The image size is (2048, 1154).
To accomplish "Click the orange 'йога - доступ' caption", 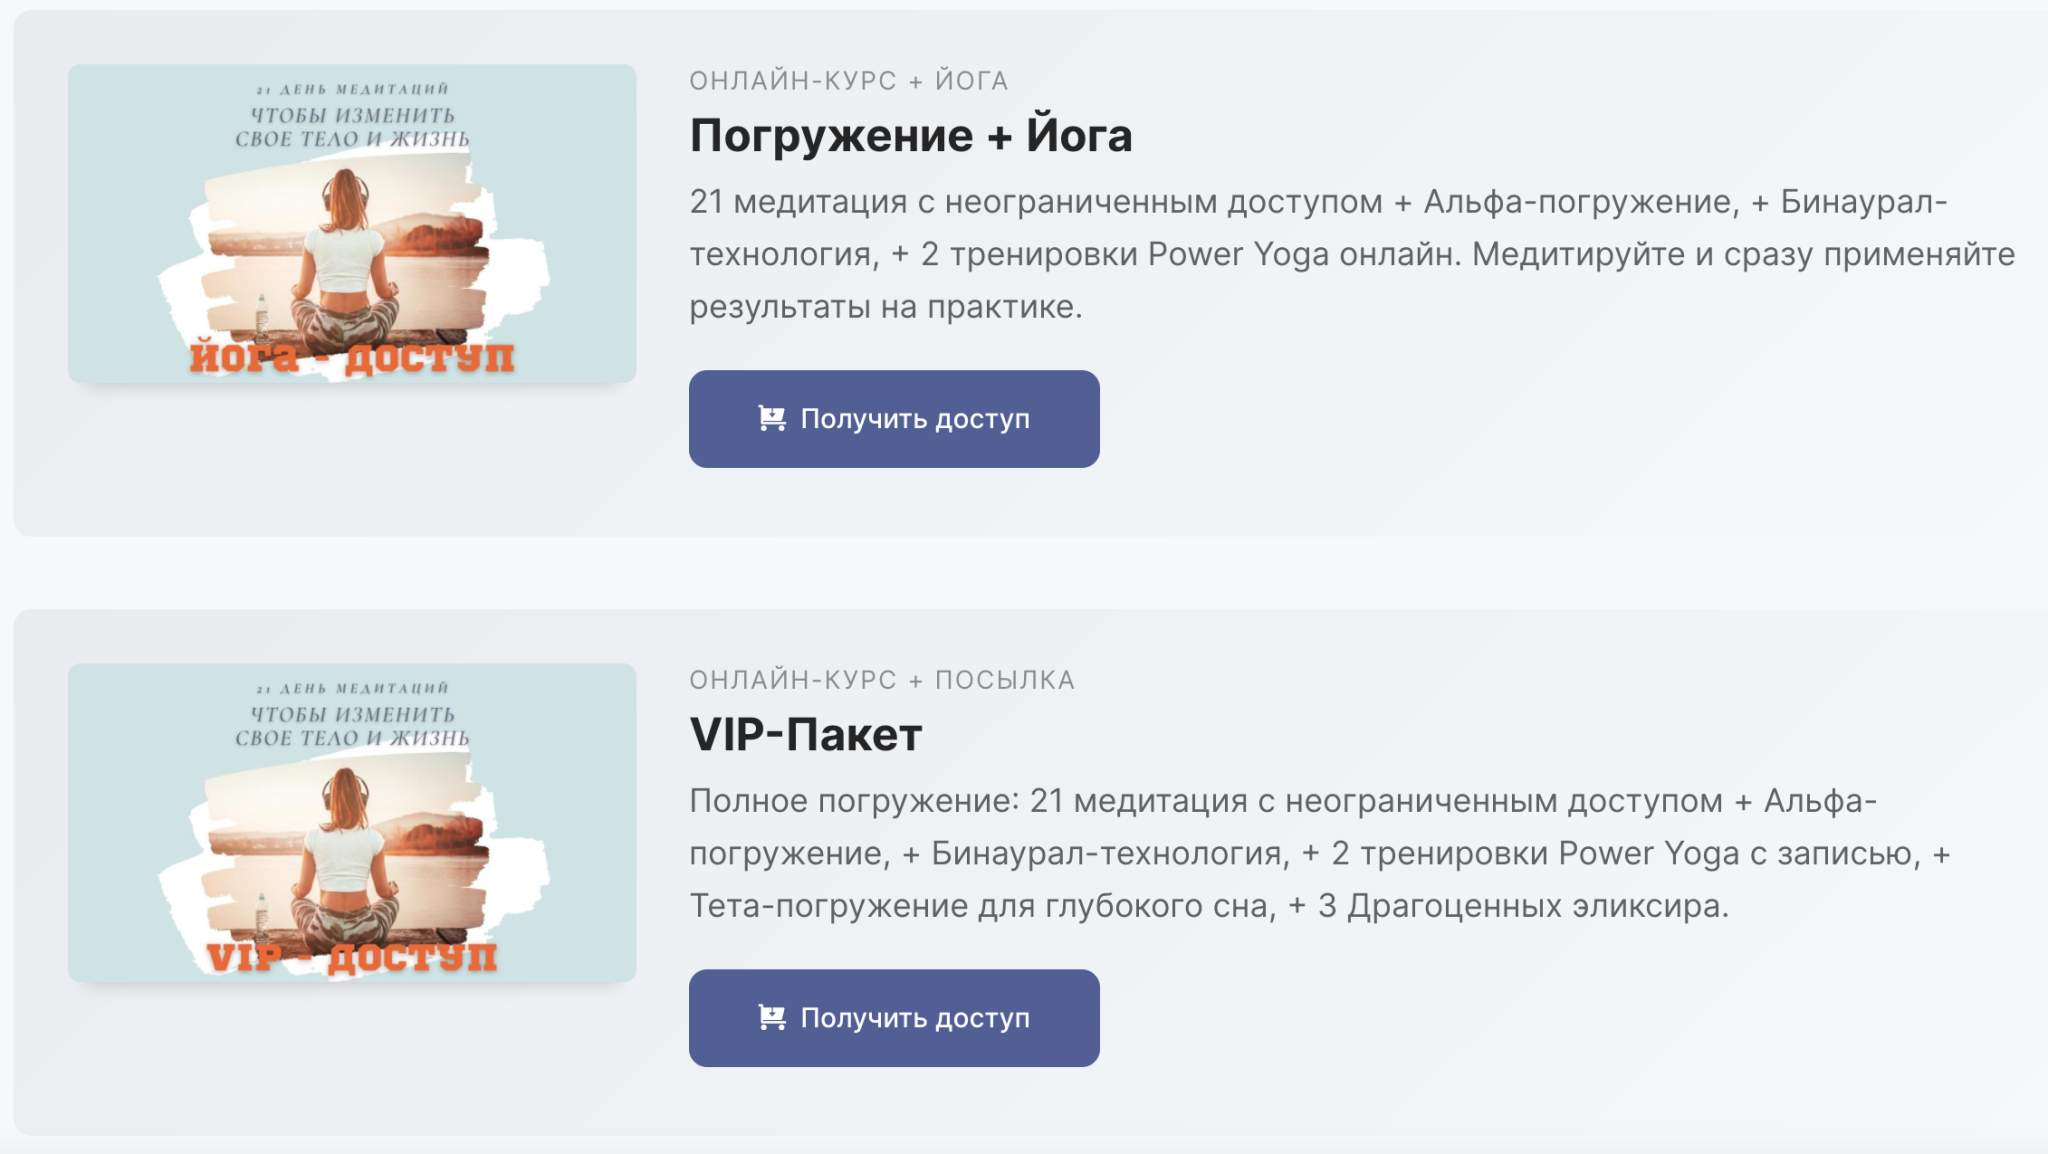I will [352, 357].
